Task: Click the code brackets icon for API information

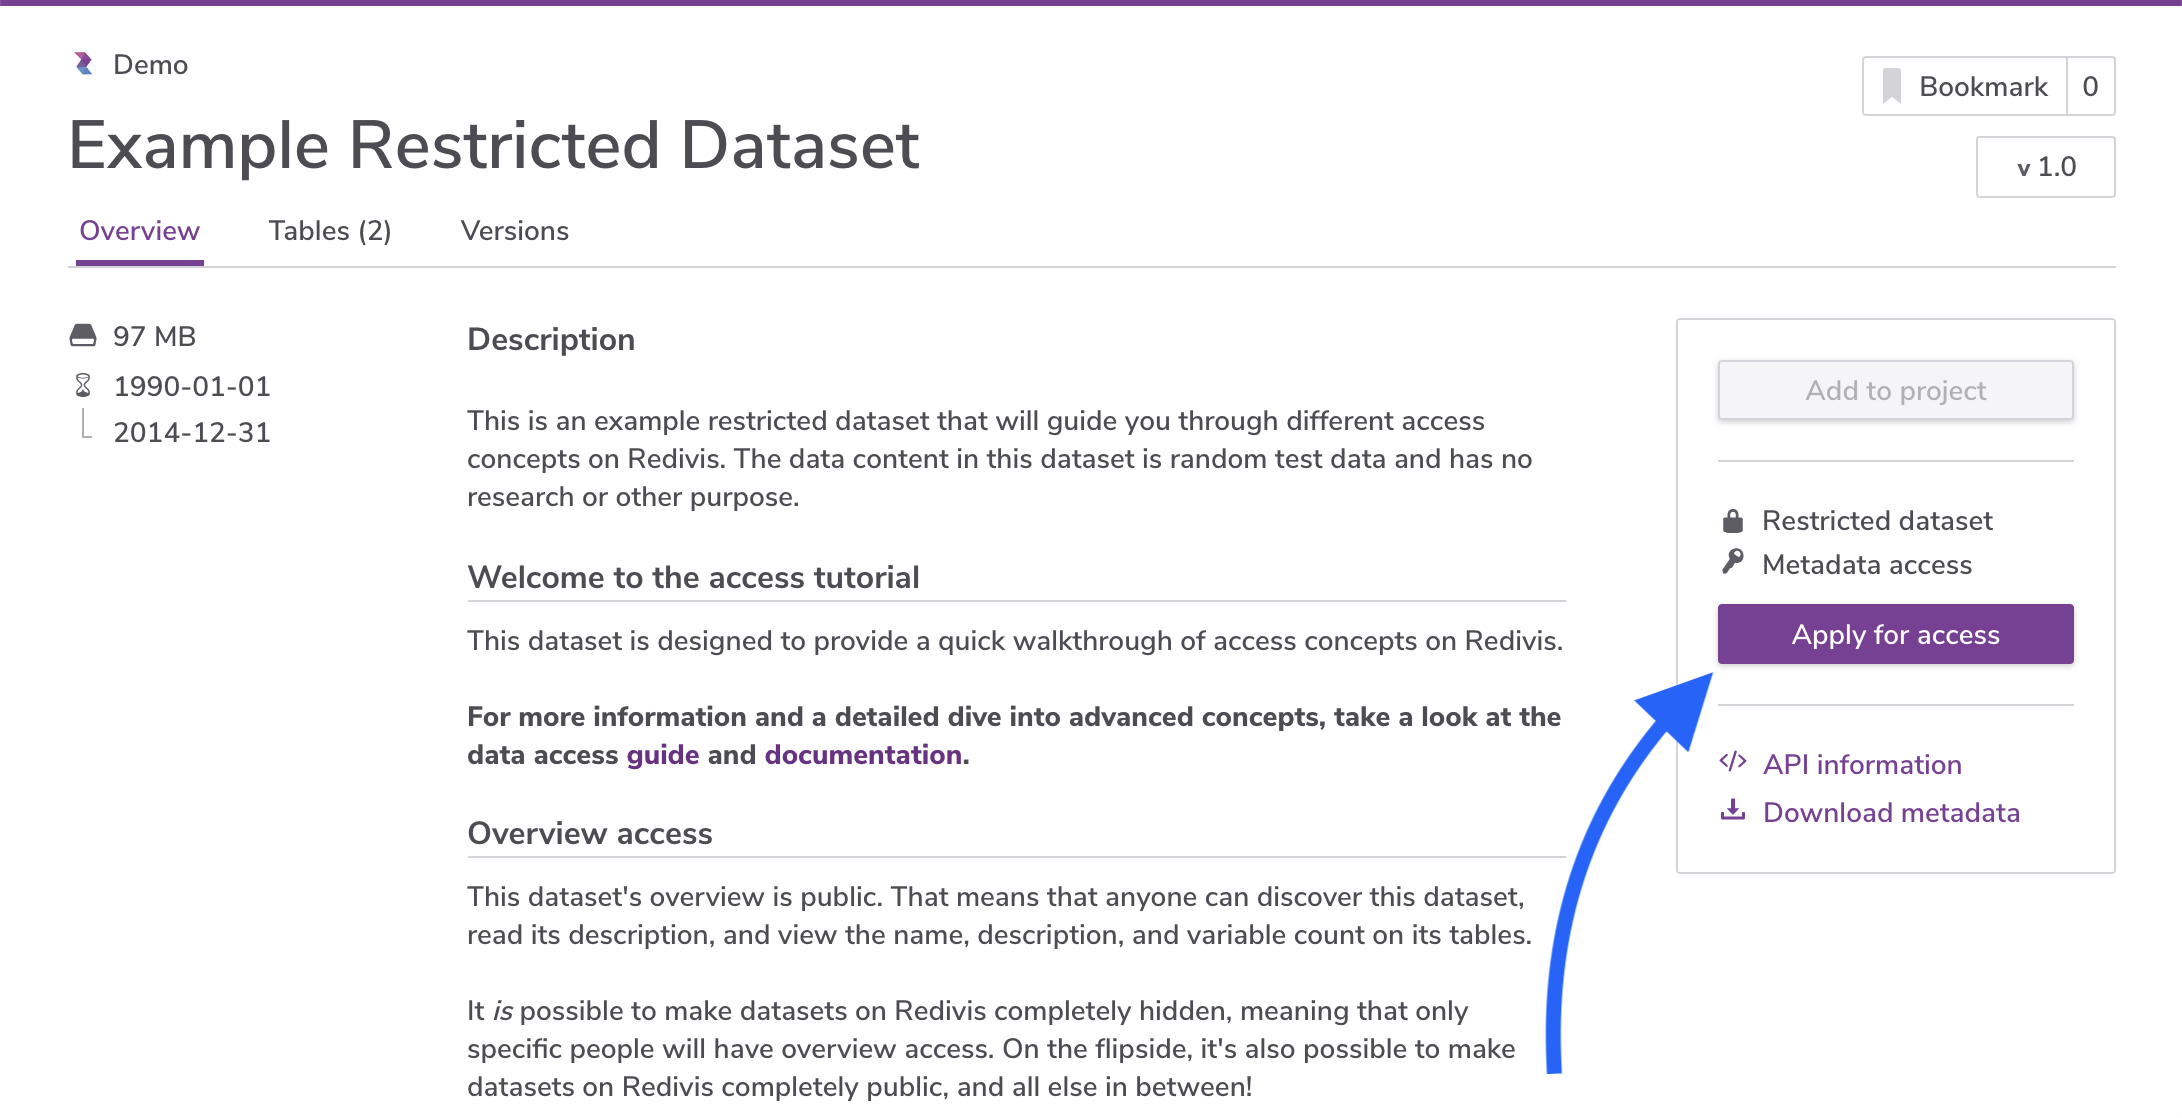Action: tap(1733, 763)
